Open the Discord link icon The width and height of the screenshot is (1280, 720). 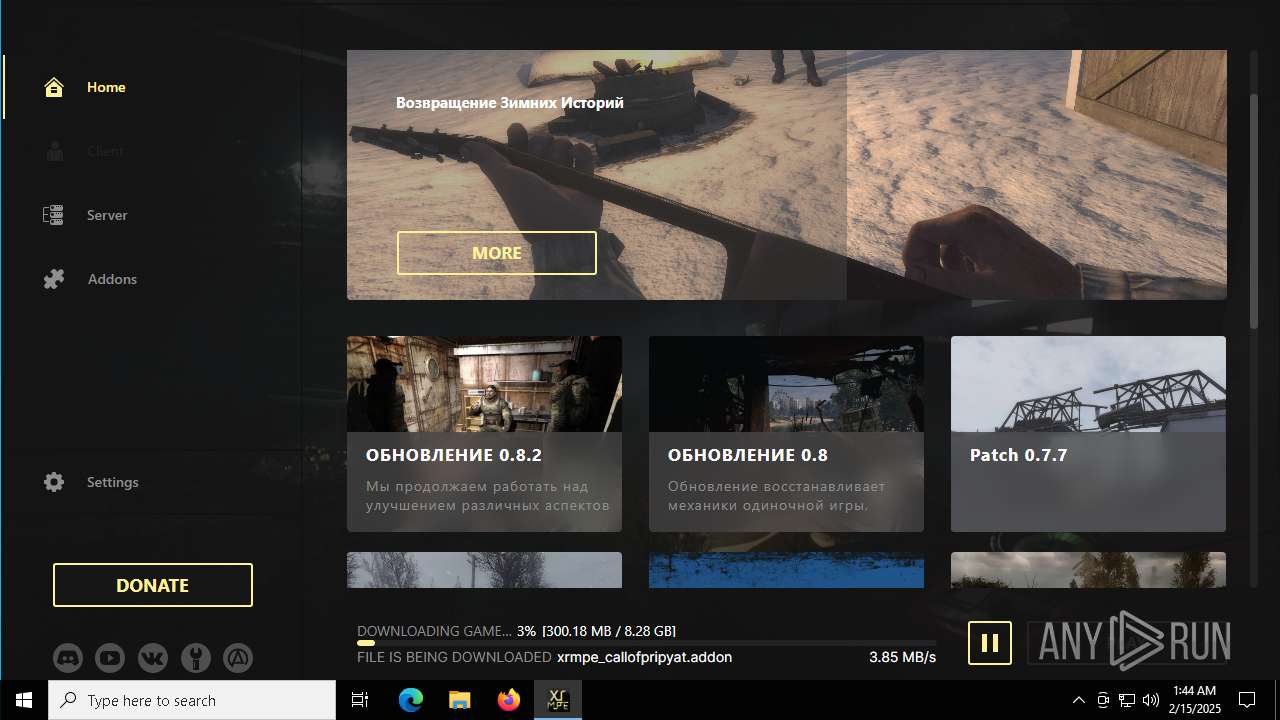click(x=68, y=658)
